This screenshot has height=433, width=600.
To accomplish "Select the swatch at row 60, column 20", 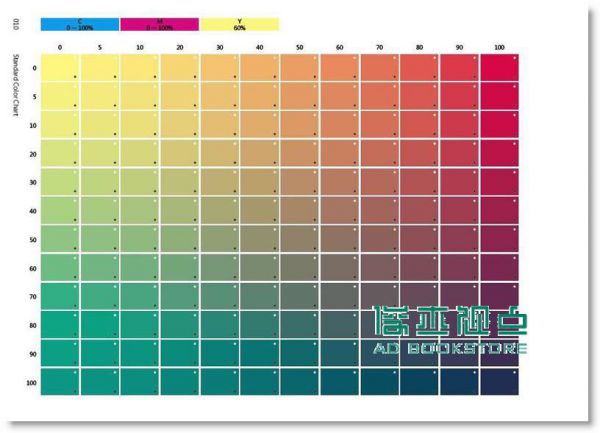I will click(x=179, y=268).
